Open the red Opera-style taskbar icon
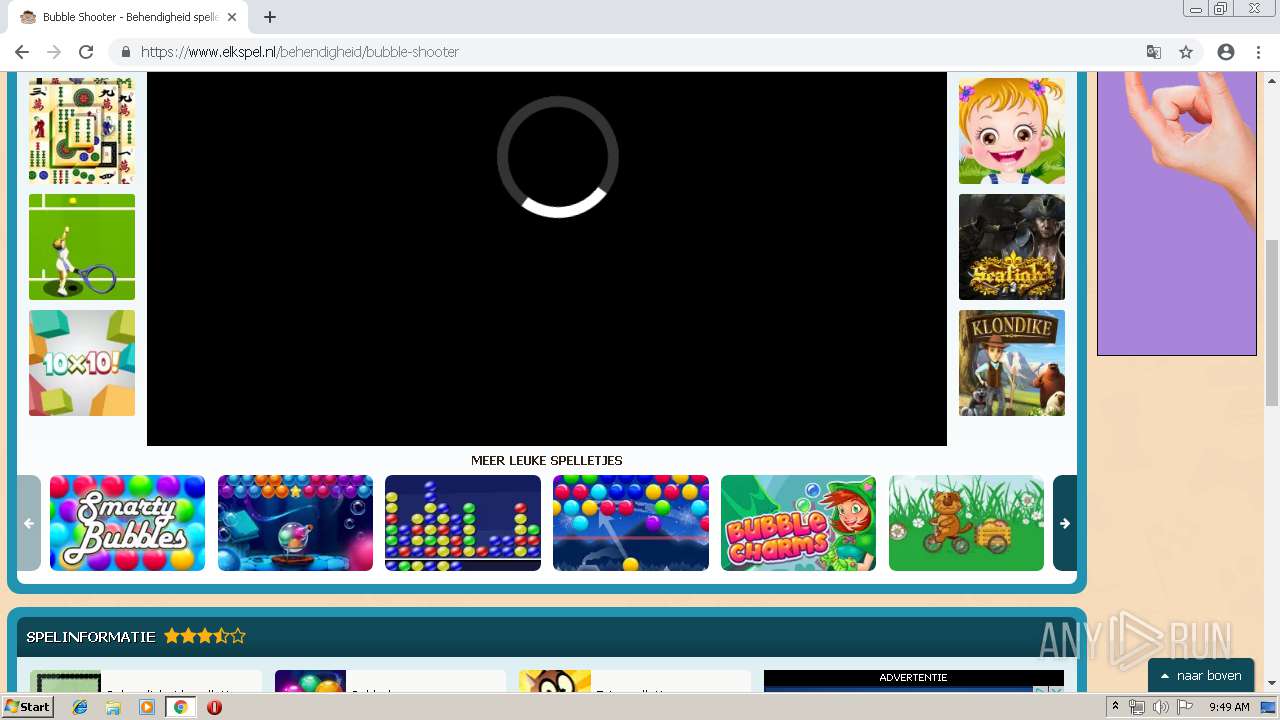Screen dimensions: 1280x720 (214, 707)
